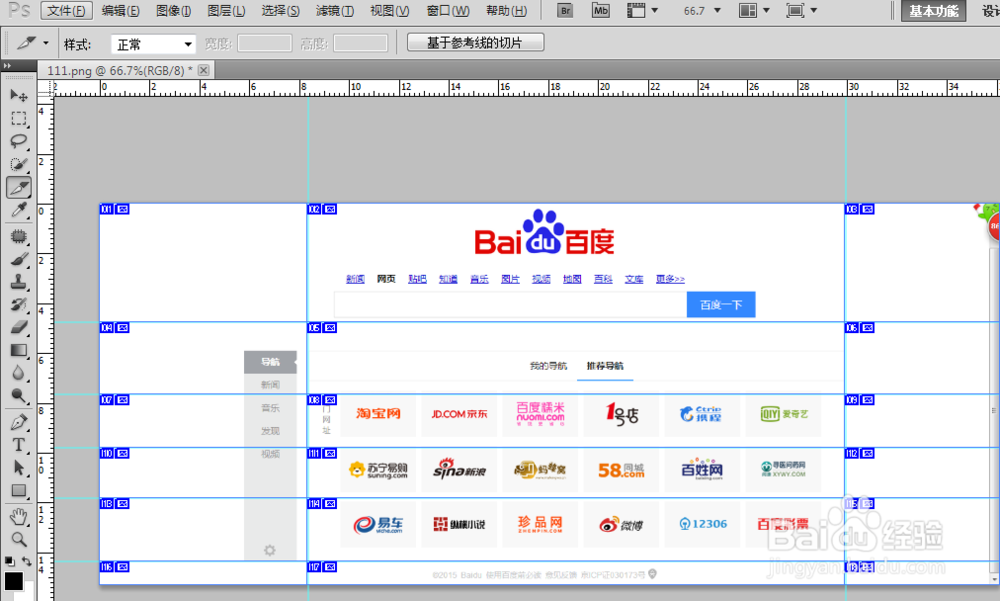Select the Gradient tool
The width and height of the screenshot is (1000, 601).
coord(18,350)
